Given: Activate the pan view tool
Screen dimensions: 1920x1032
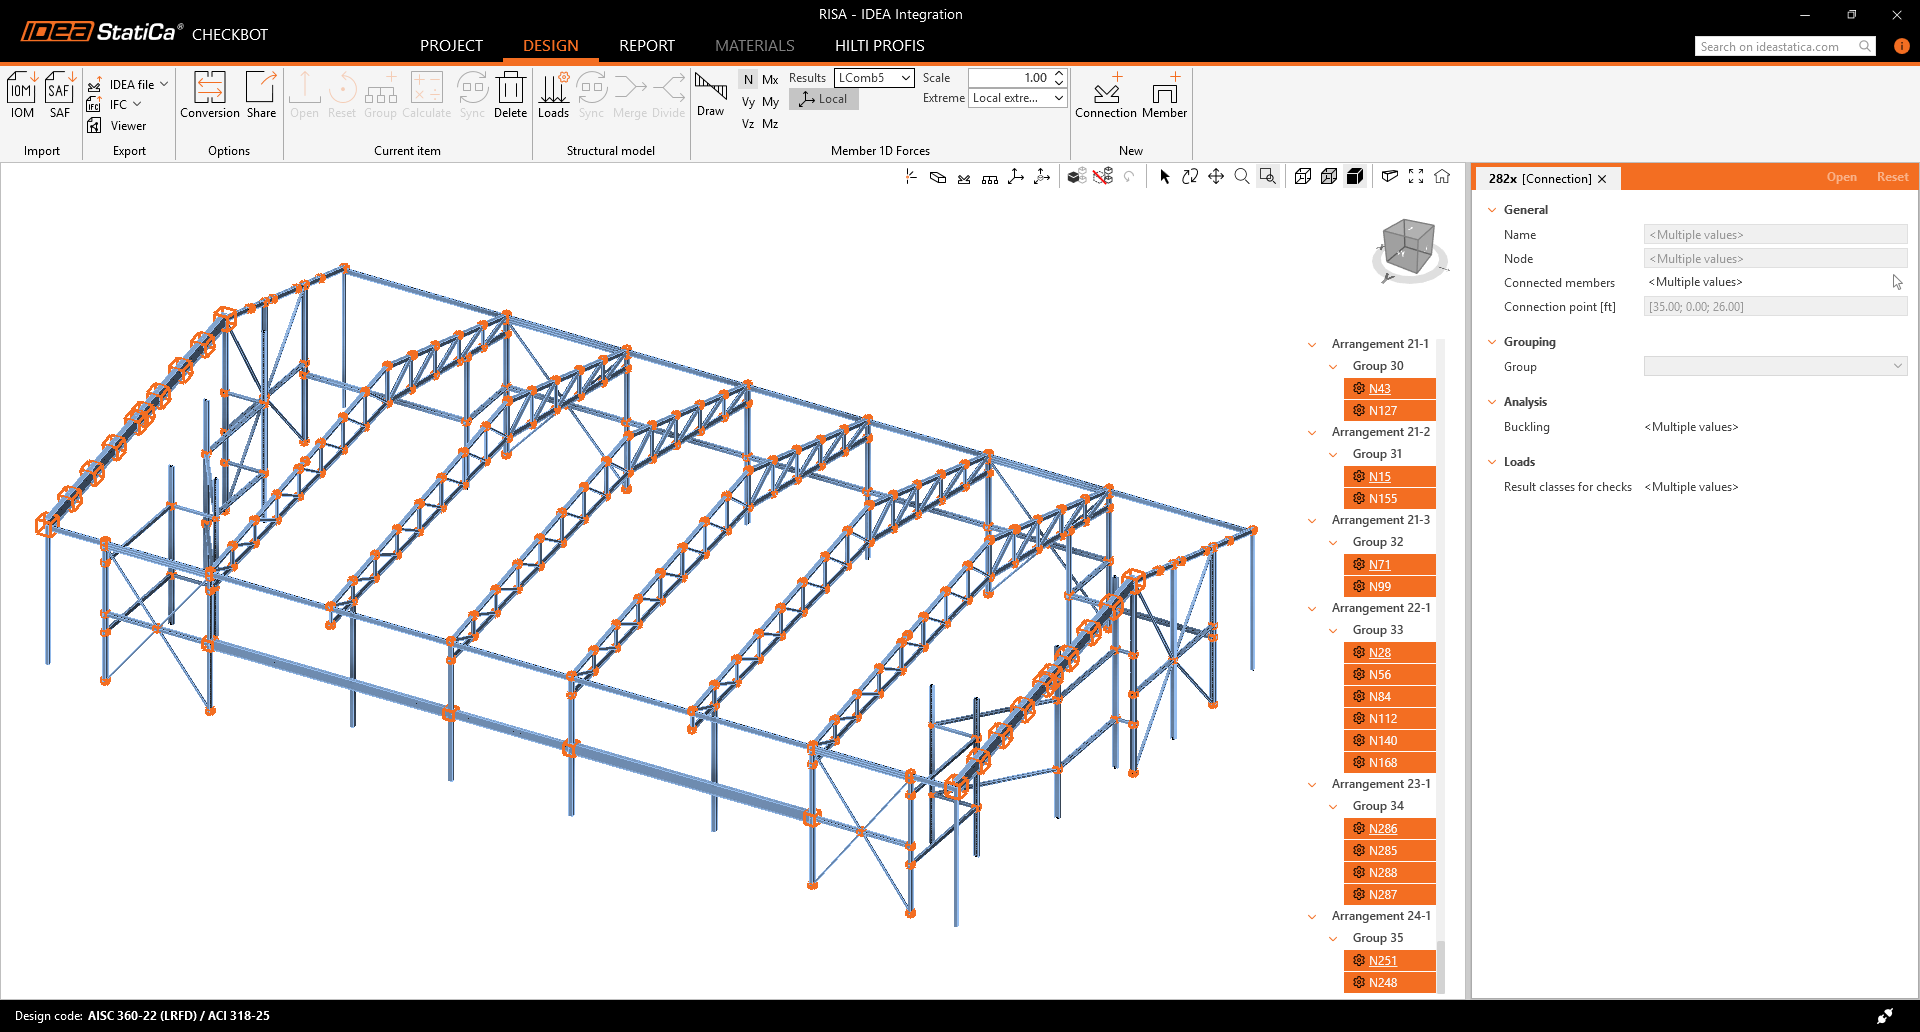Looking at the screenshot, I should click(1216, 176).
